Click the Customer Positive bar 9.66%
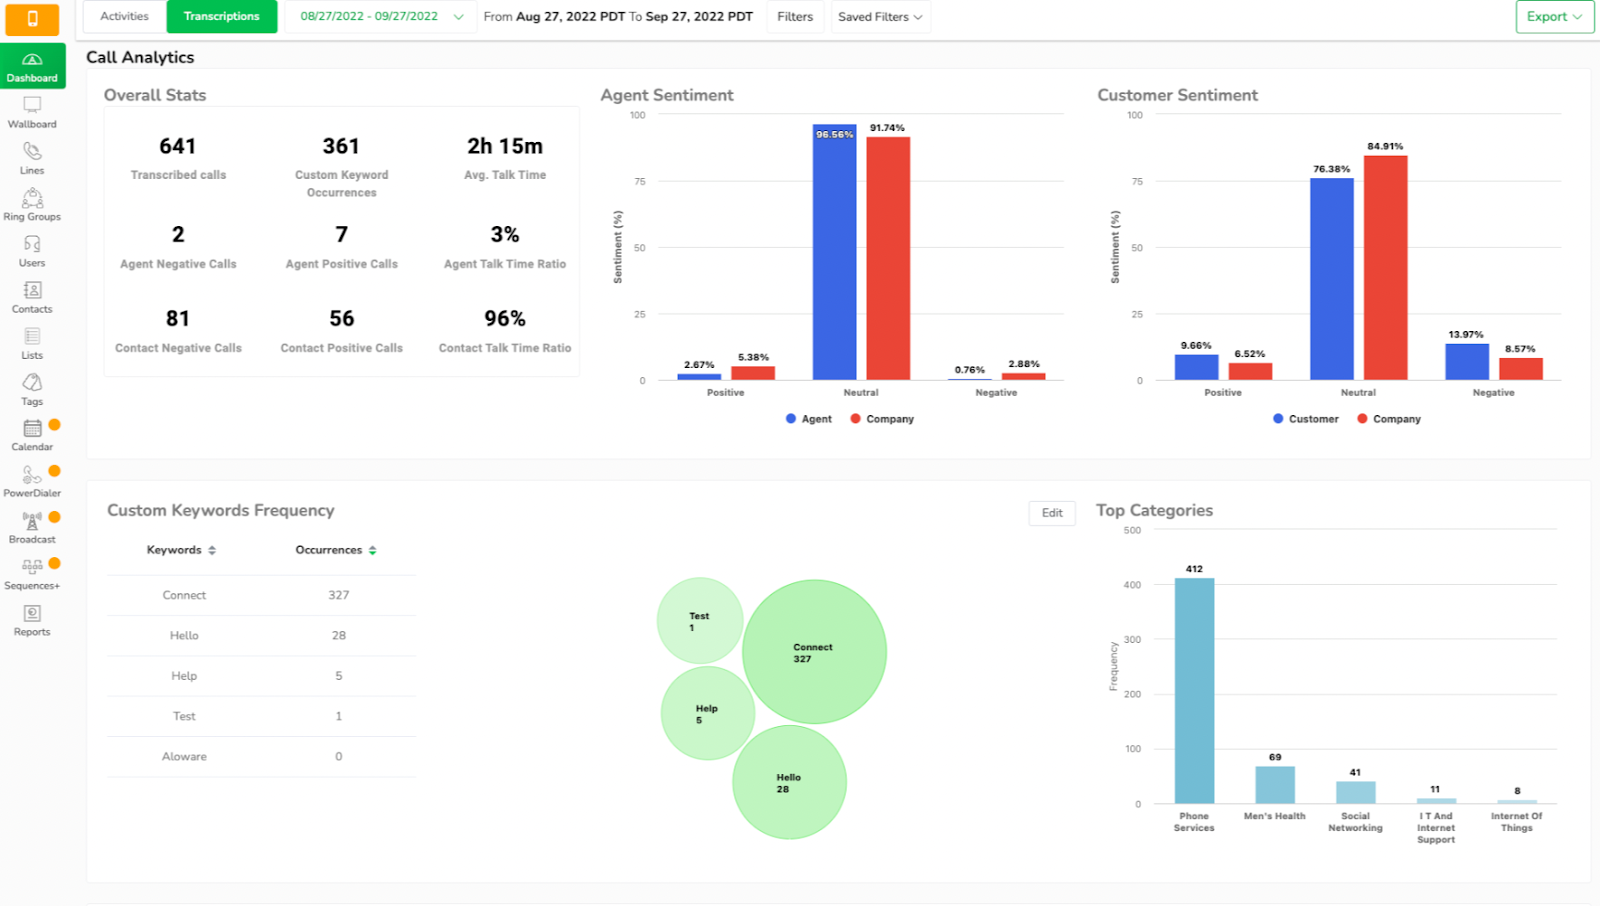1600x906 pixels. point(1196,367)
